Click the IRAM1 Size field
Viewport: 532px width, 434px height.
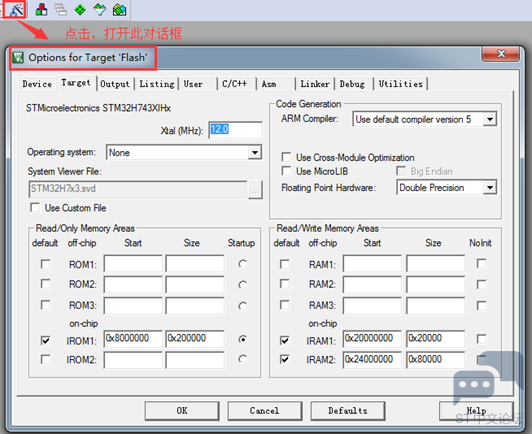click(435, 339)
